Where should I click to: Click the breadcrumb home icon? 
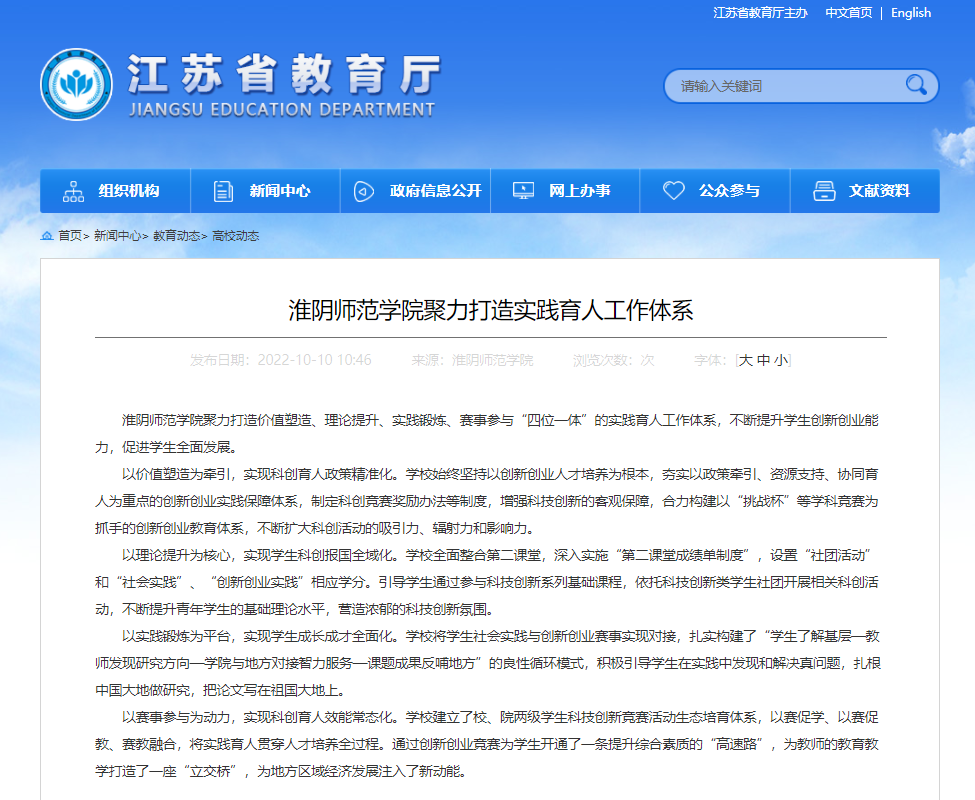pyautogui.click(x=47, y=236)
